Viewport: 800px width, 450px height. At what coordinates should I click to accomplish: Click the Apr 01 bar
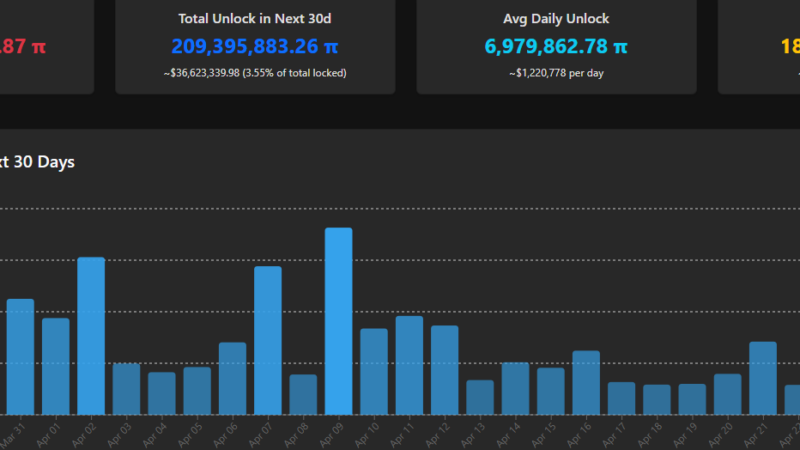56,366
